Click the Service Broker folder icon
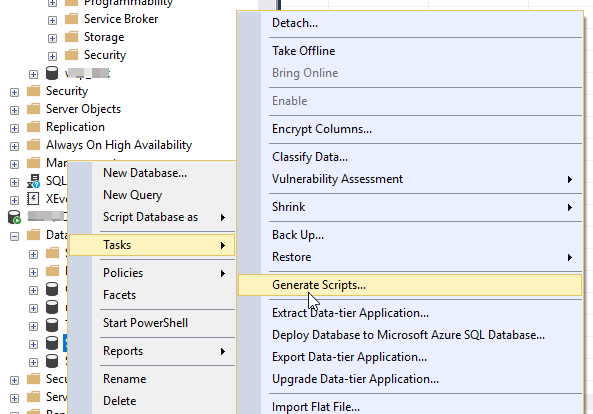 (71, 19)
